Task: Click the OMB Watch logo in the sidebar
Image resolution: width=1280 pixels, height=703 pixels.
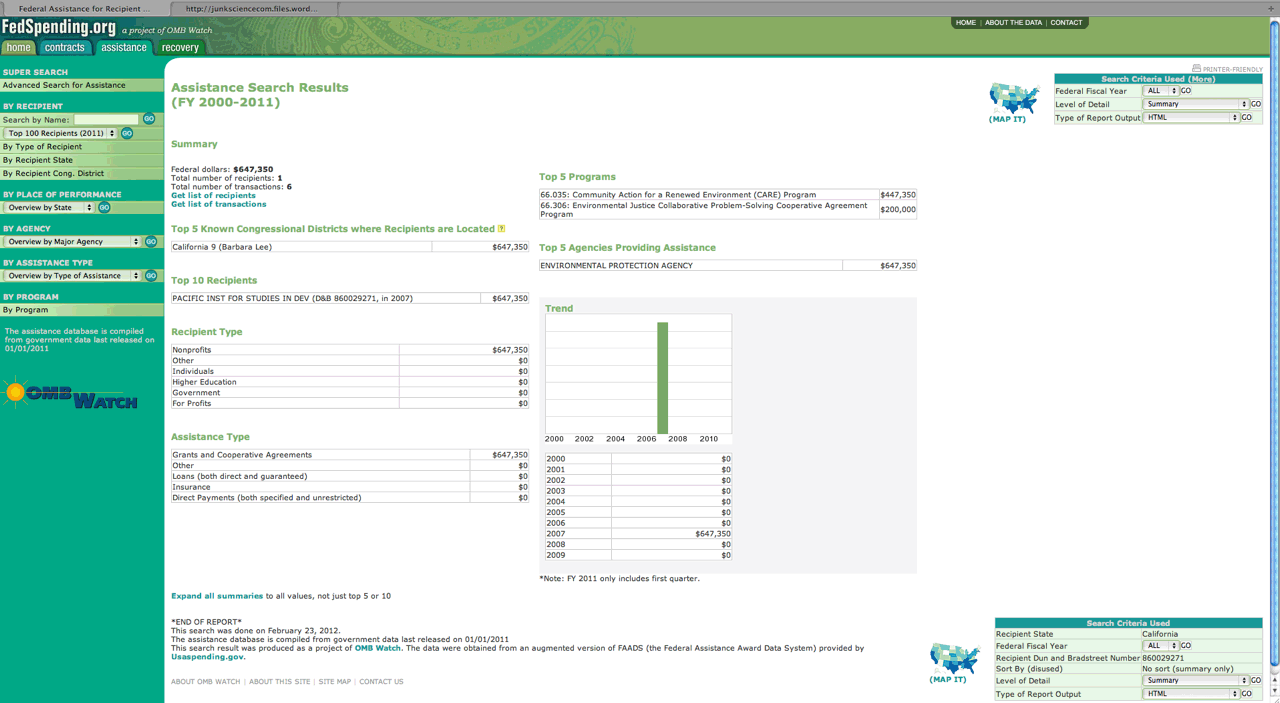Action: pyautogui.click(x=70, y=394)
